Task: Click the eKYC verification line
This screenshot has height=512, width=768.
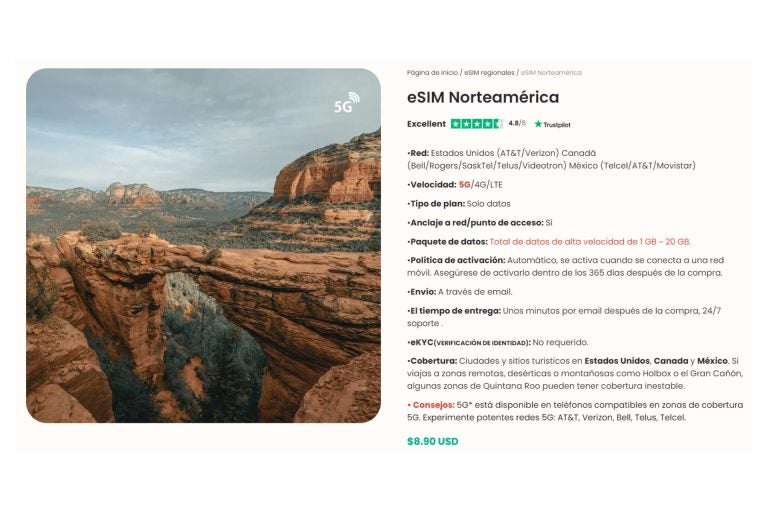Action: (498, 342)
